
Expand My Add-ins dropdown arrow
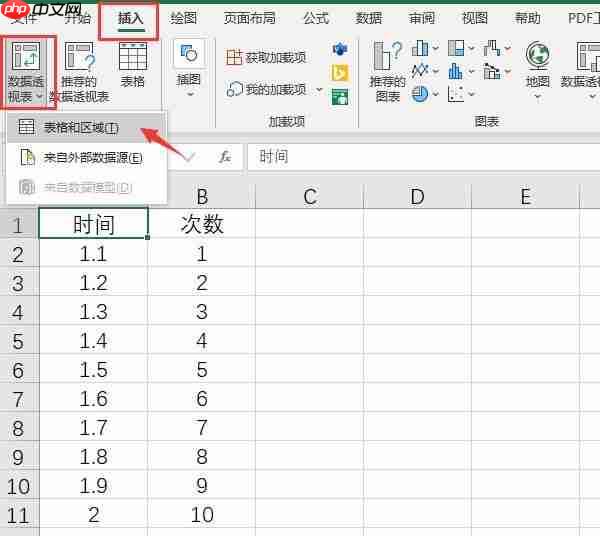tap(319, 90)
